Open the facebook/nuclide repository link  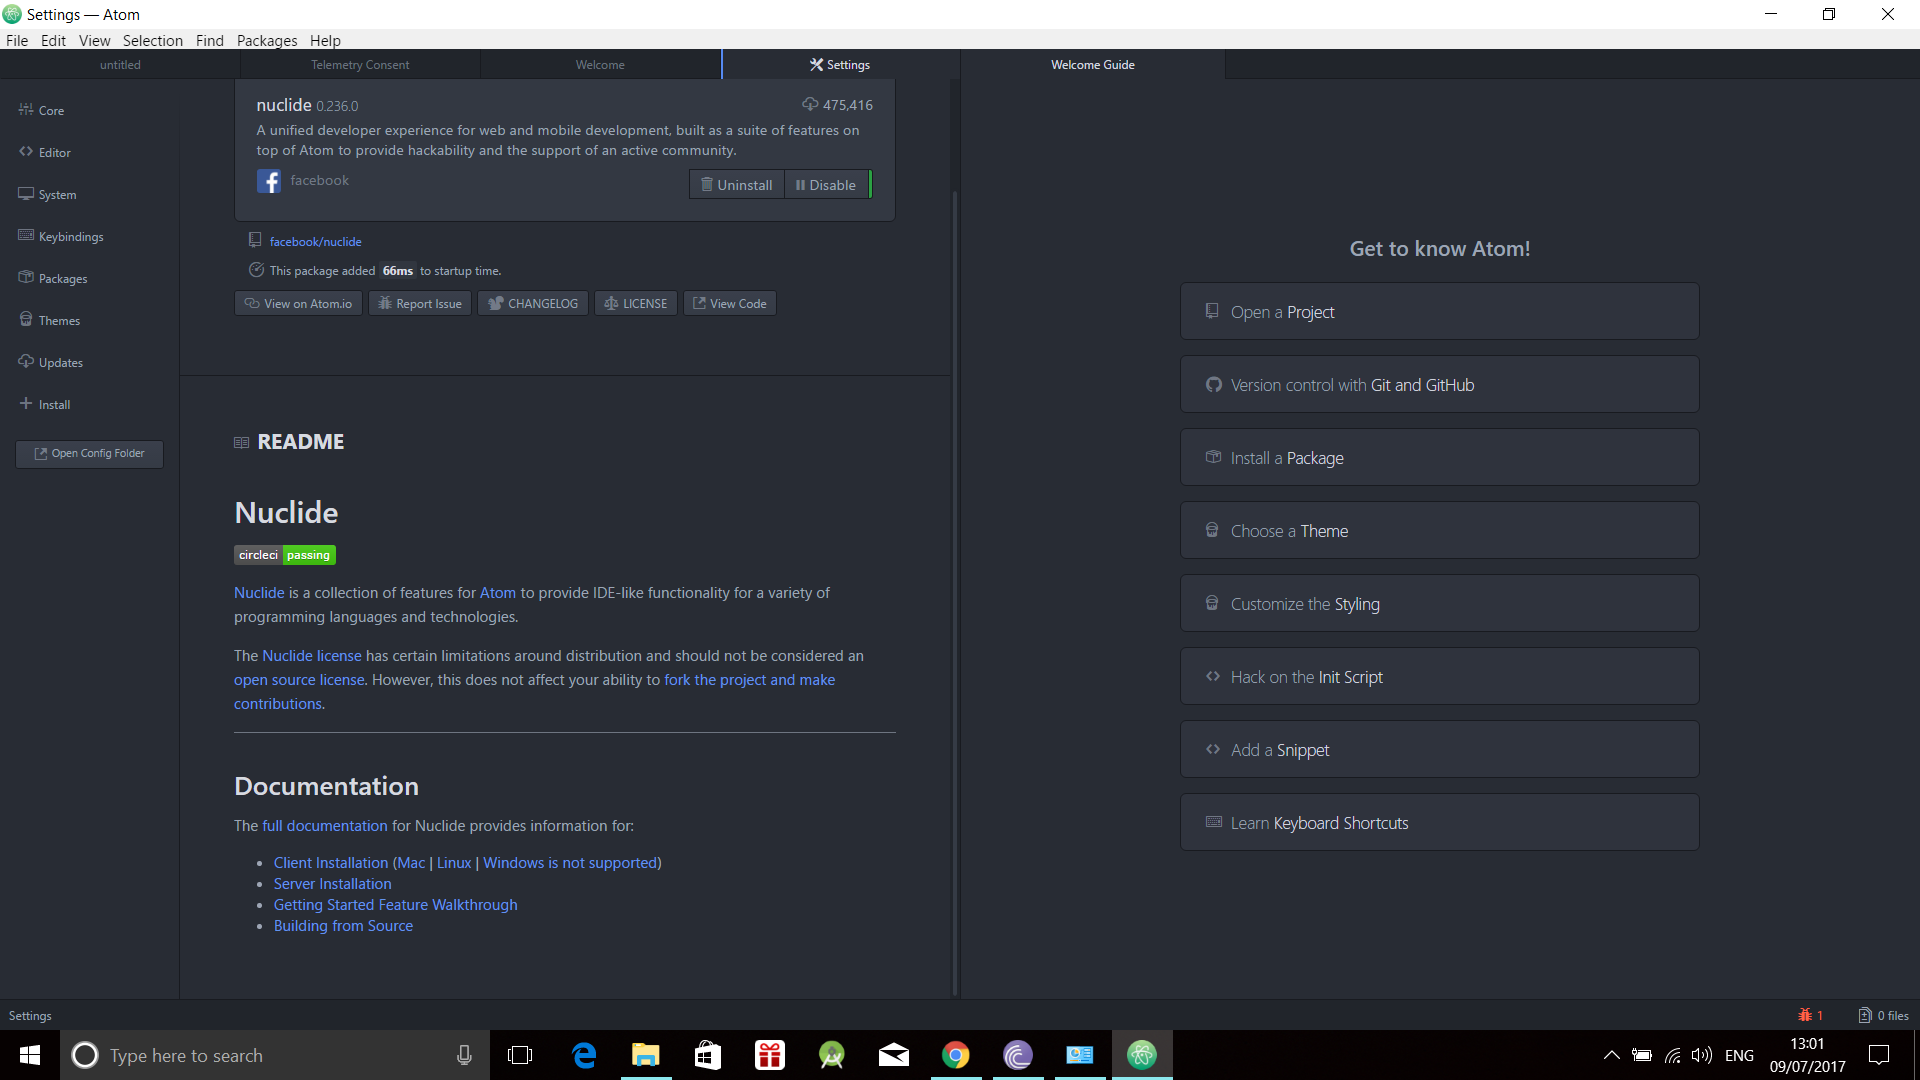click(315, 240)
